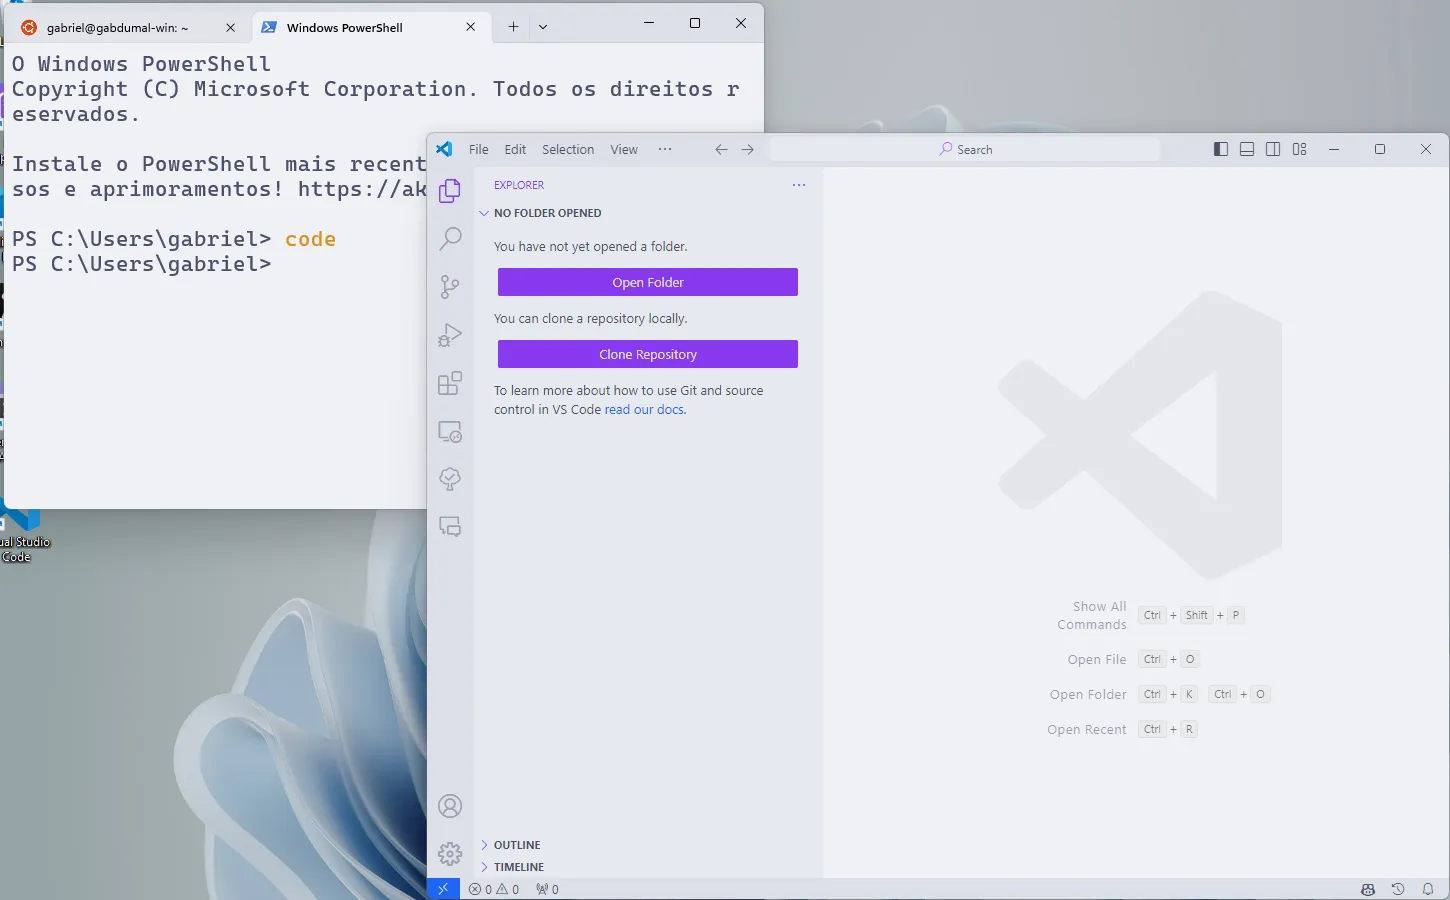Open the Run and Debug view
This screenshot has width=1450, height=900.
(x=450, y=334)
